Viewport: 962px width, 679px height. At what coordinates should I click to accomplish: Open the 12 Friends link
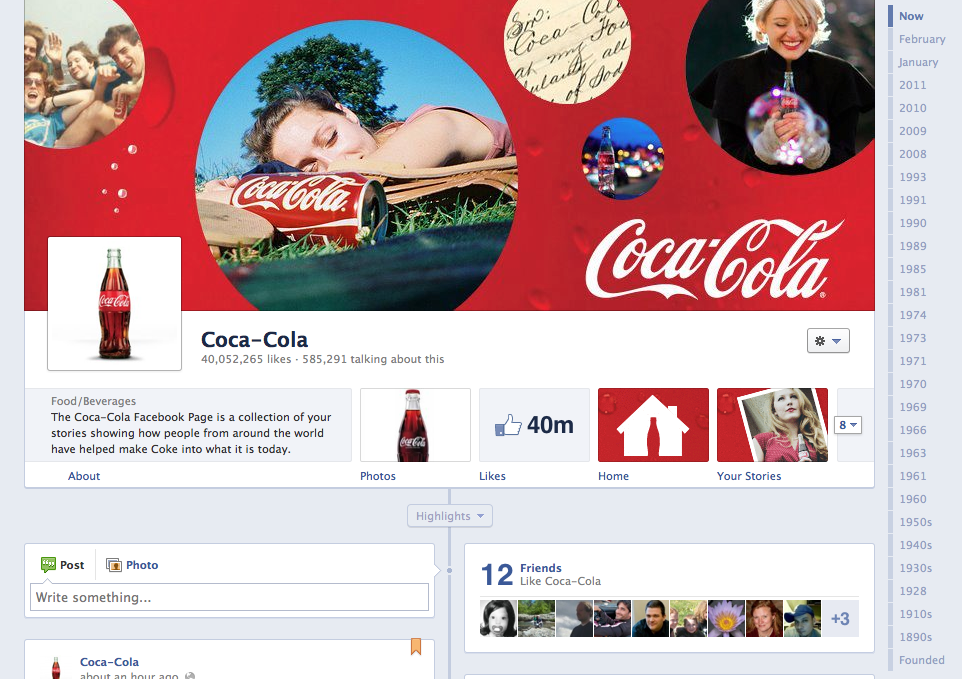[540, 568]
